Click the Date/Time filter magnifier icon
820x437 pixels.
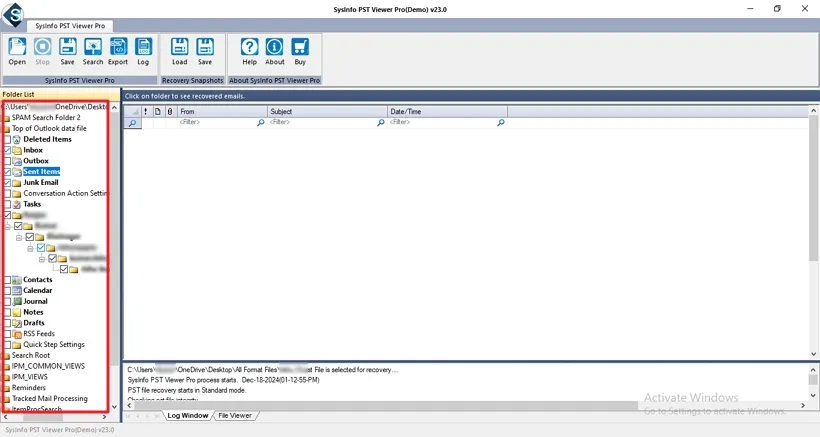point(501,122)
